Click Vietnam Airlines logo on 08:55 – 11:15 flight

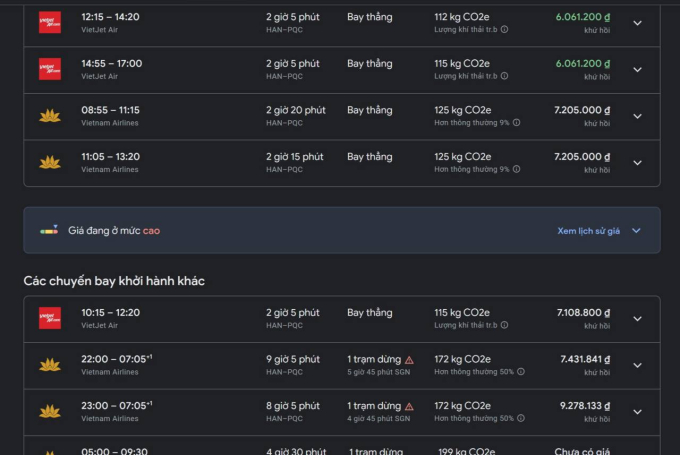click(x=49, y=116)
